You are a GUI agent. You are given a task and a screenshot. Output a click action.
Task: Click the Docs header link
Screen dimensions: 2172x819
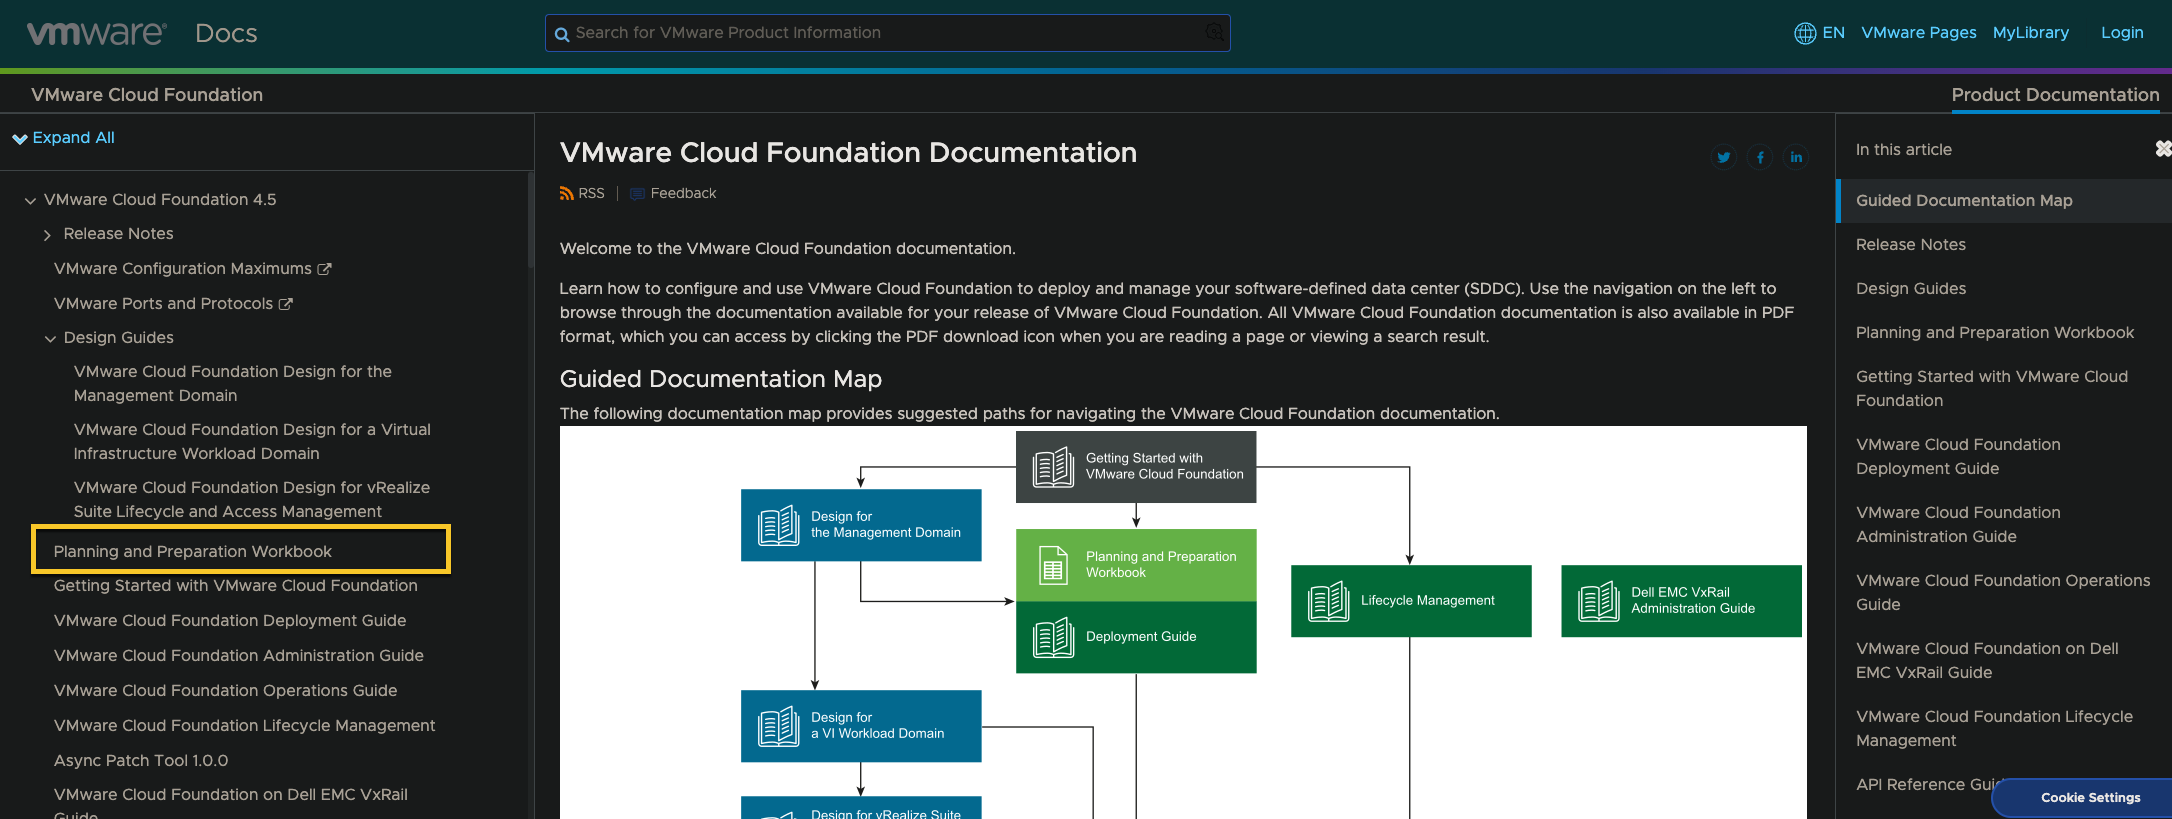(x=226, y=34)
